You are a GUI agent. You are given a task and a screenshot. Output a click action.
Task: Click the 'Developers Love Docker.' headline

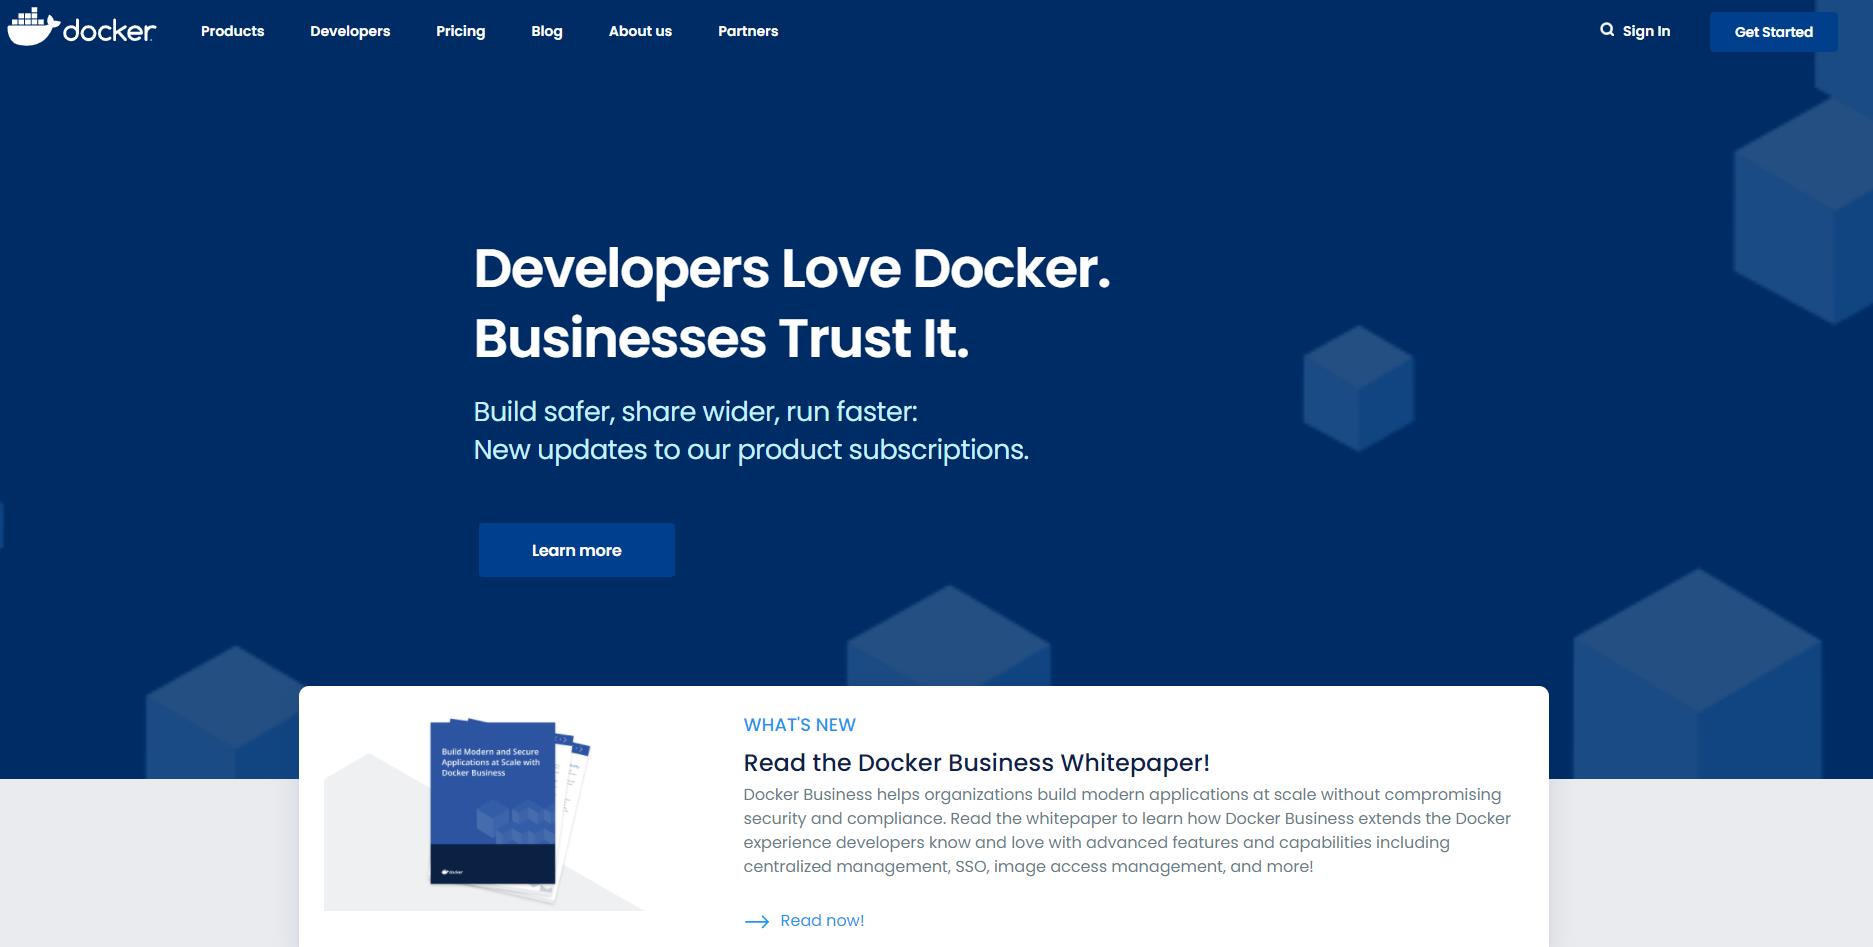tap(792, 268)
